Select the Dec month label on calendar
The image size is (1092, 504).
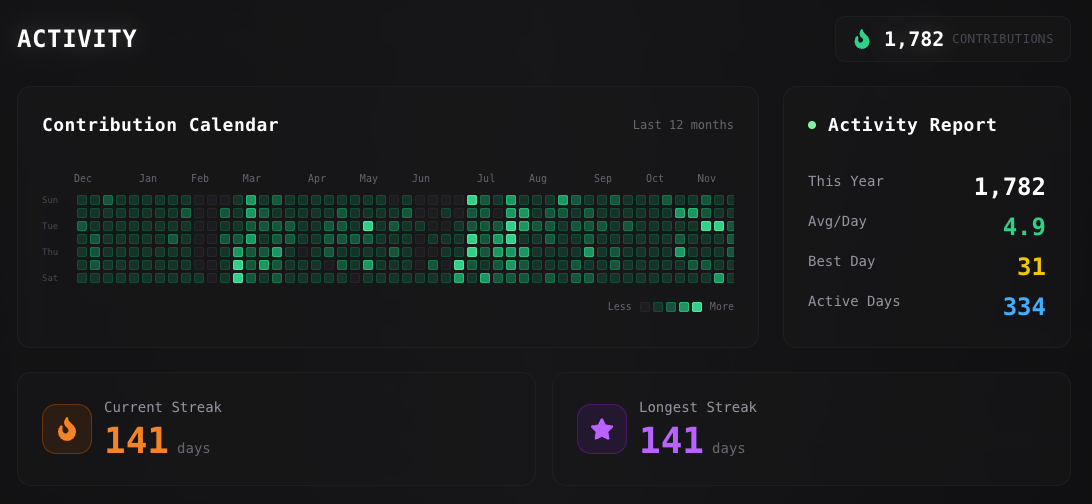83,179
